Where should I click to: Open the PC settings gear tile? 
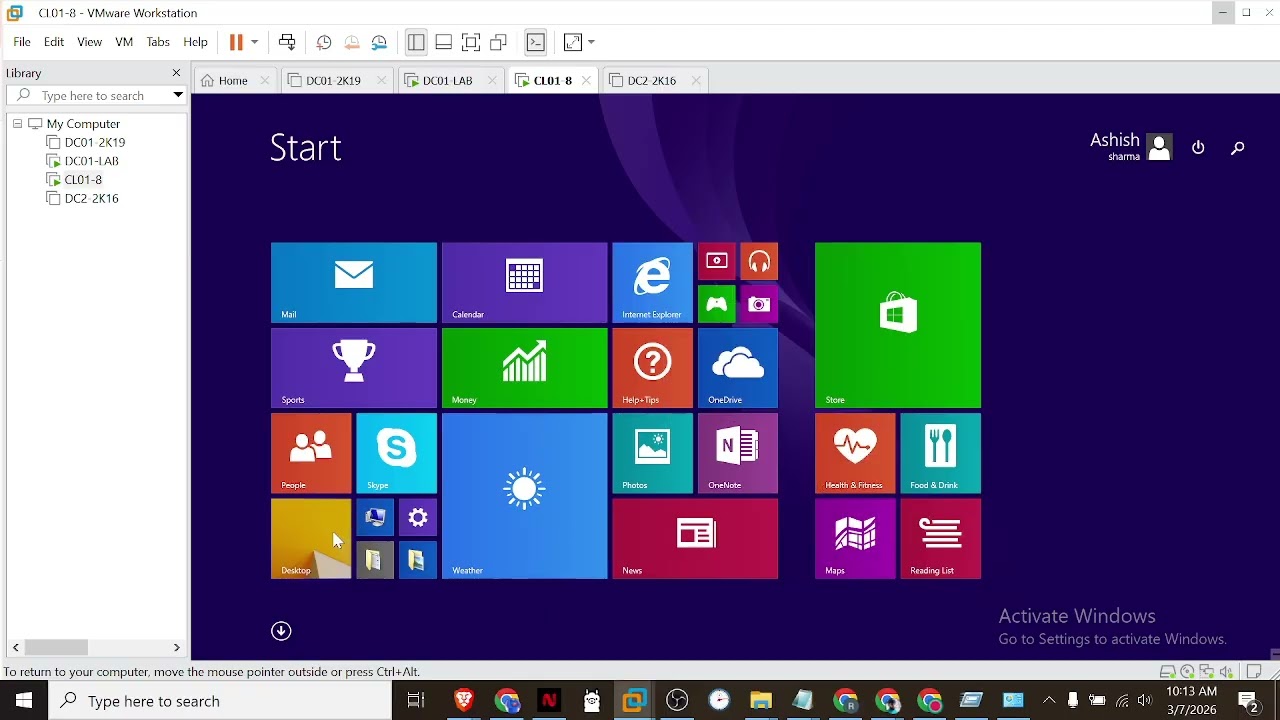coord(418,518)
